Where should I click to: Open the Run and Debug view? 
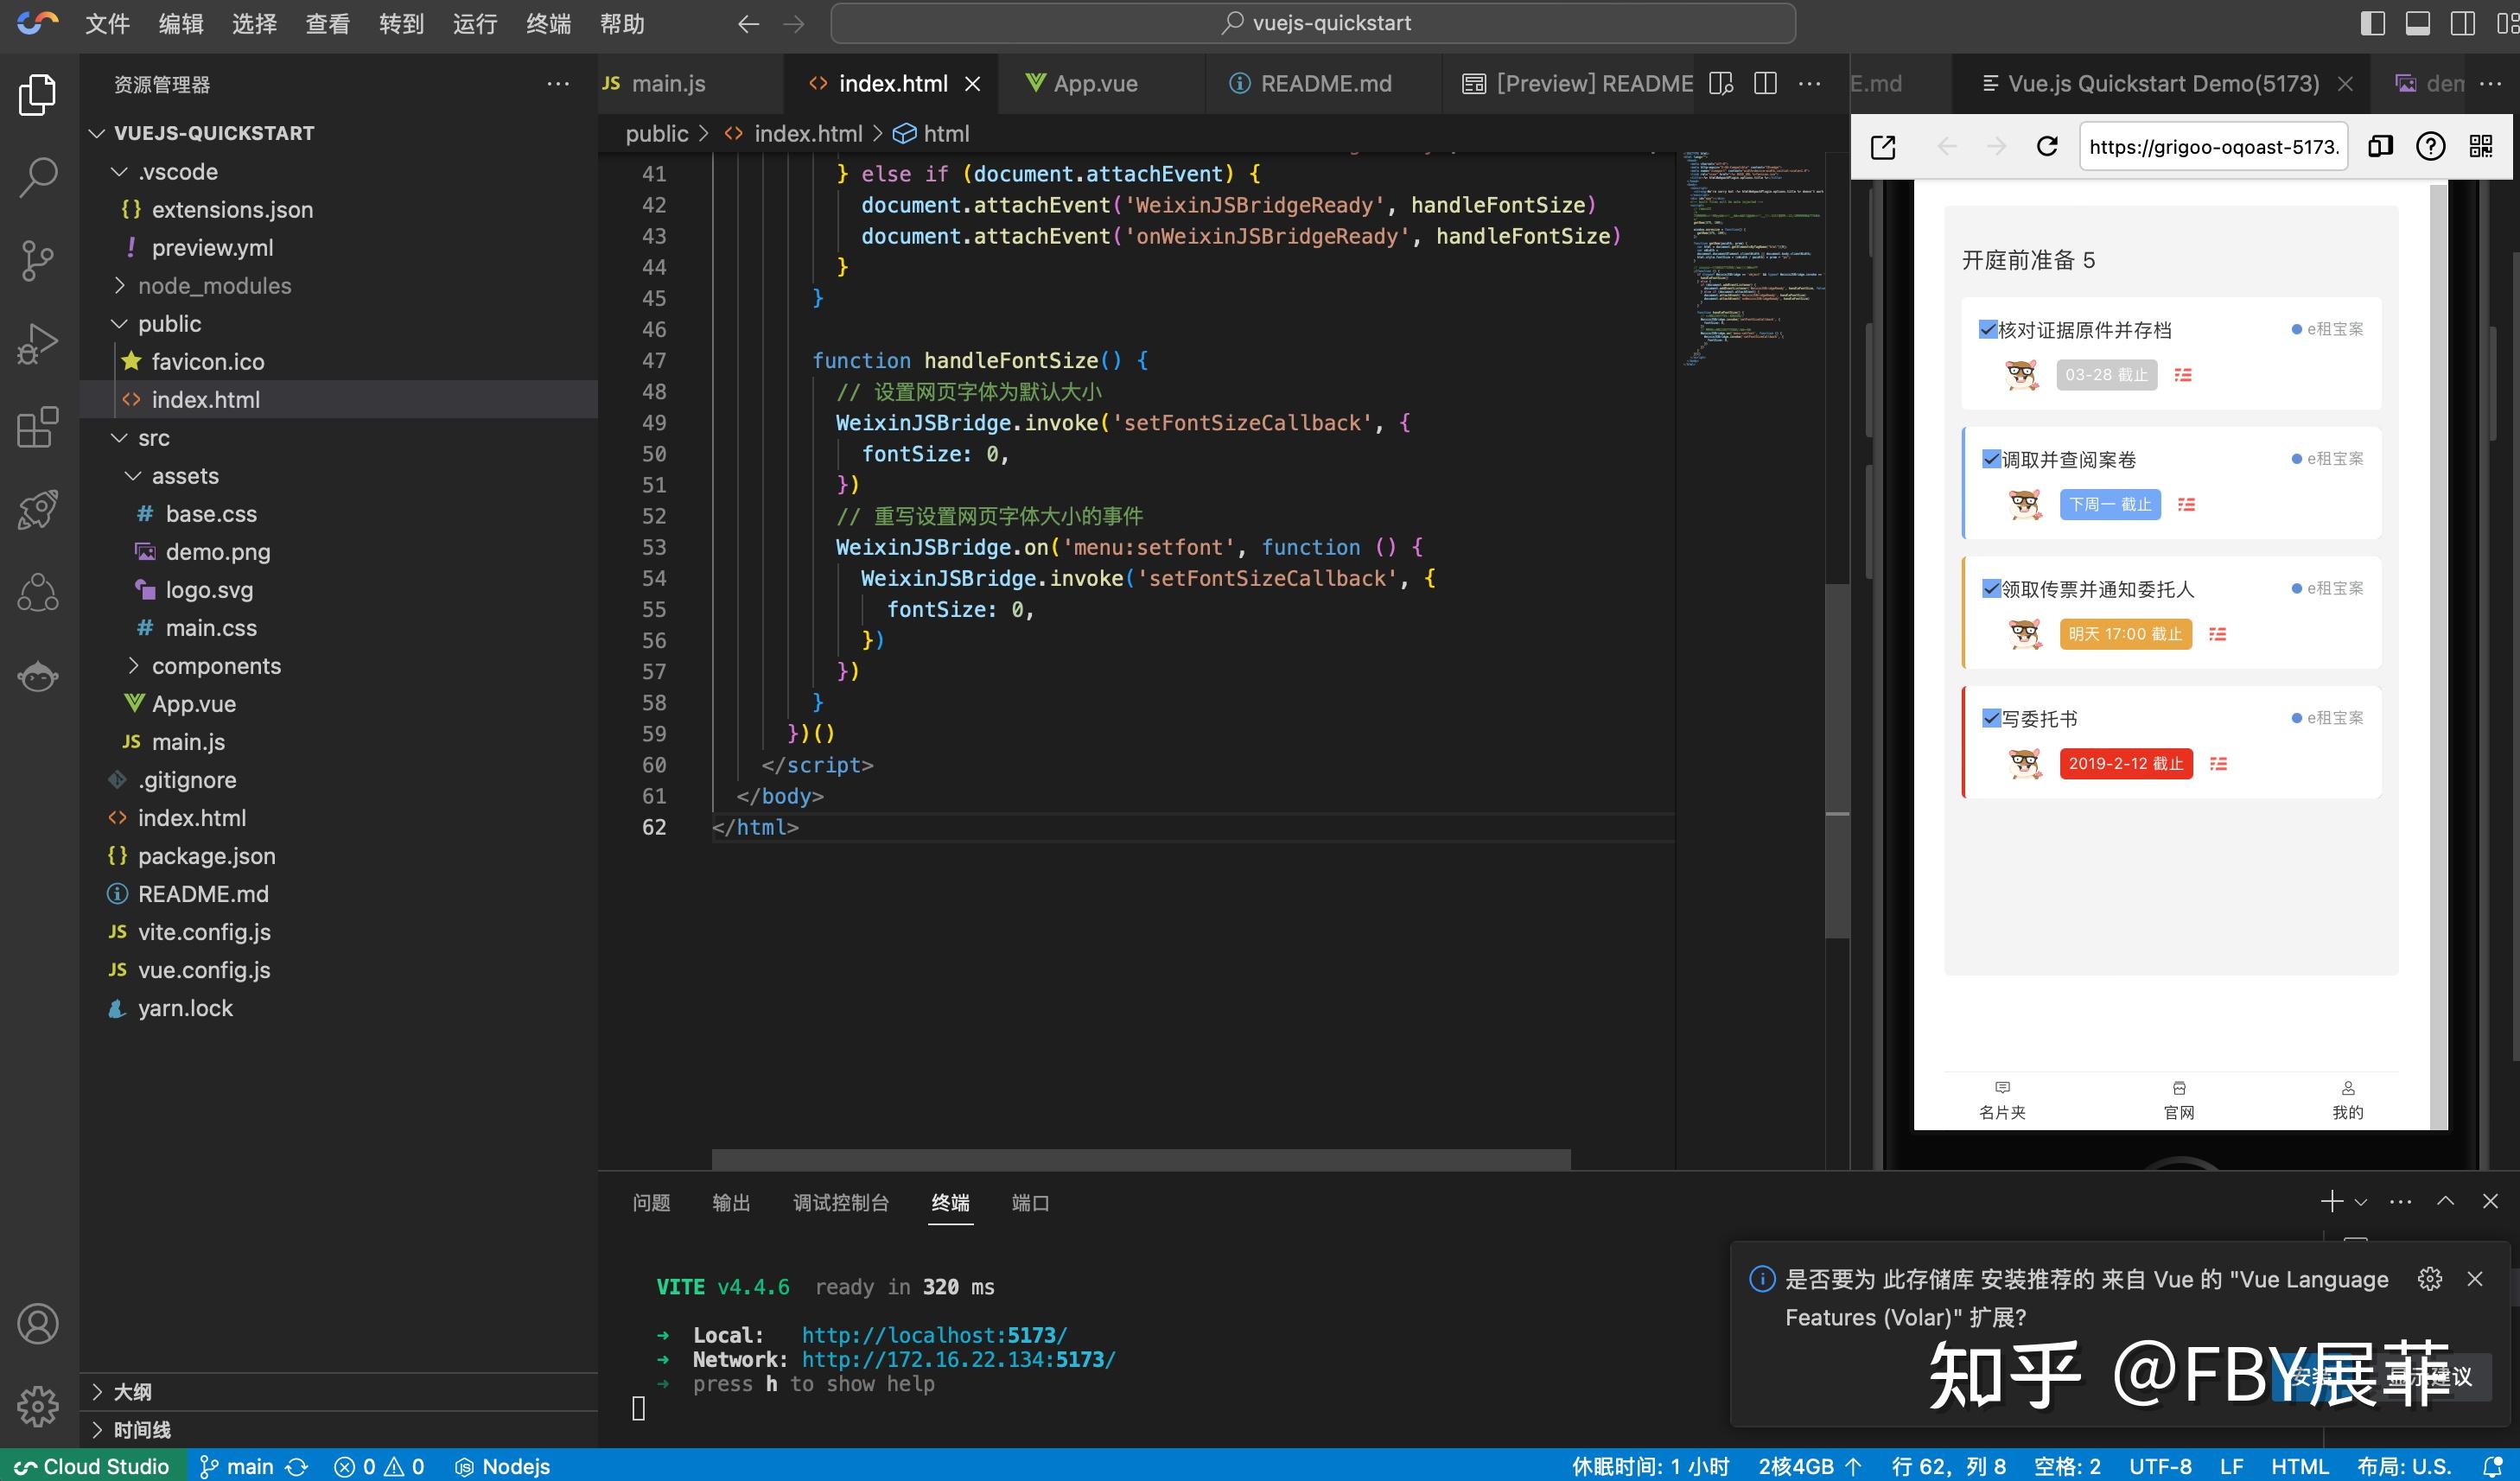(38, 344)
